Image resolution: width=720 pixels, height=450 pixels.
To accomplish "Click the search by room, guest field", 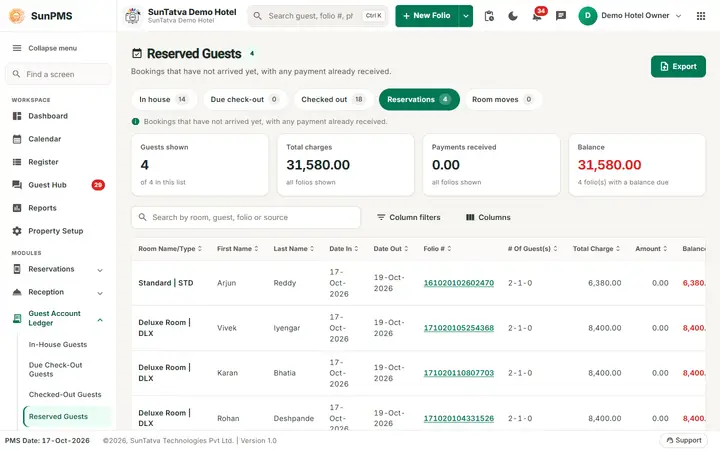I will [x=246, y=218].
